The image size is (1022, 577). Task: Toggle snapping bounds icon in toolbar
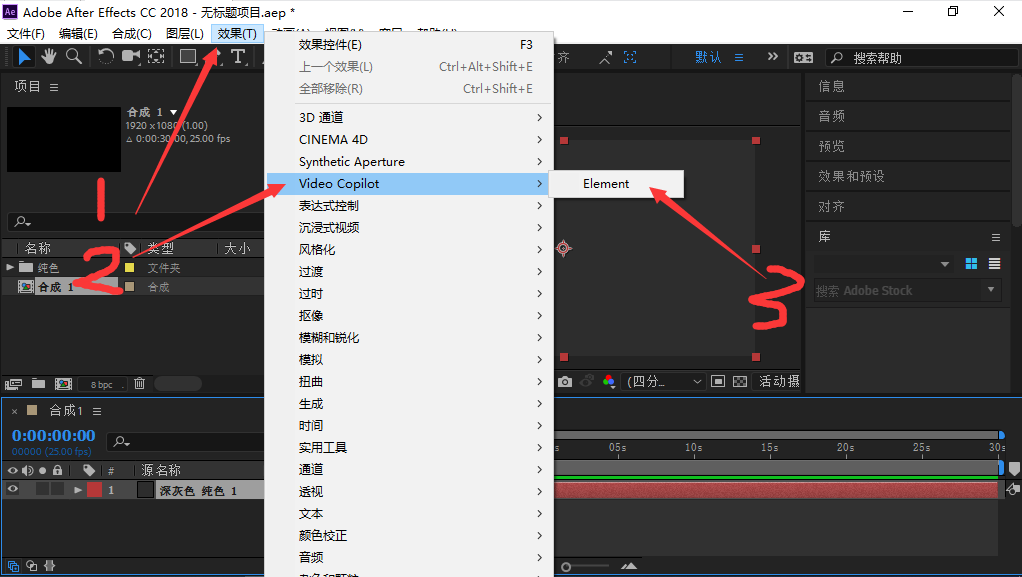[x=630, y=57]
